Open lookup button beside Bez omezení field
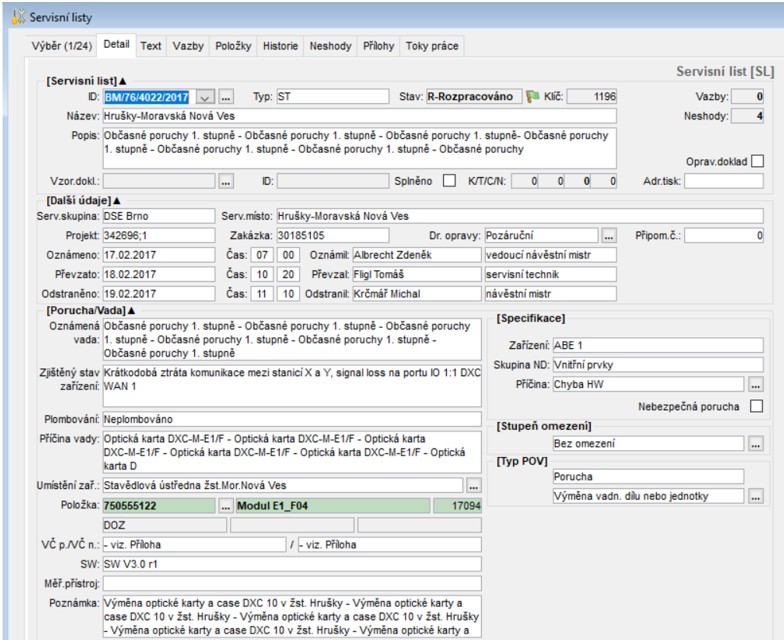 click(x=755, y=443)
